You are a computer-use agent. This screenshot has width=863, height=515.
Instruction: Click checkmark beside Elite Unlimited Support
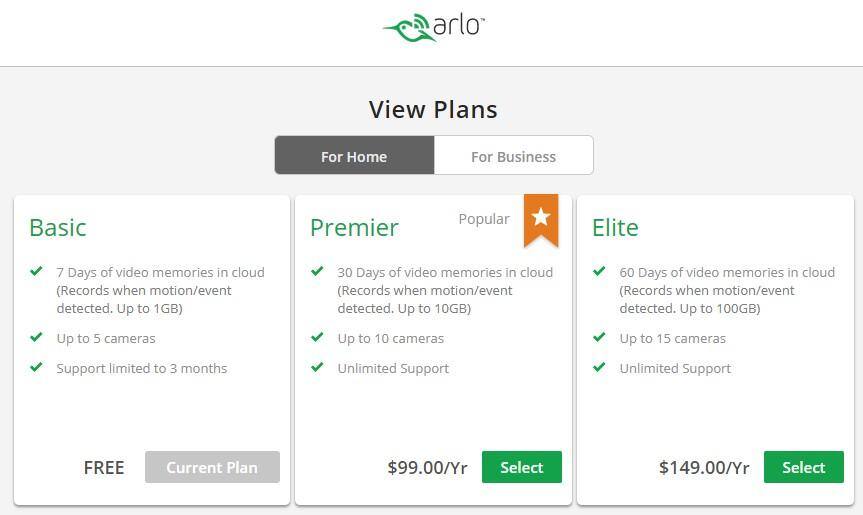[599, 367]
